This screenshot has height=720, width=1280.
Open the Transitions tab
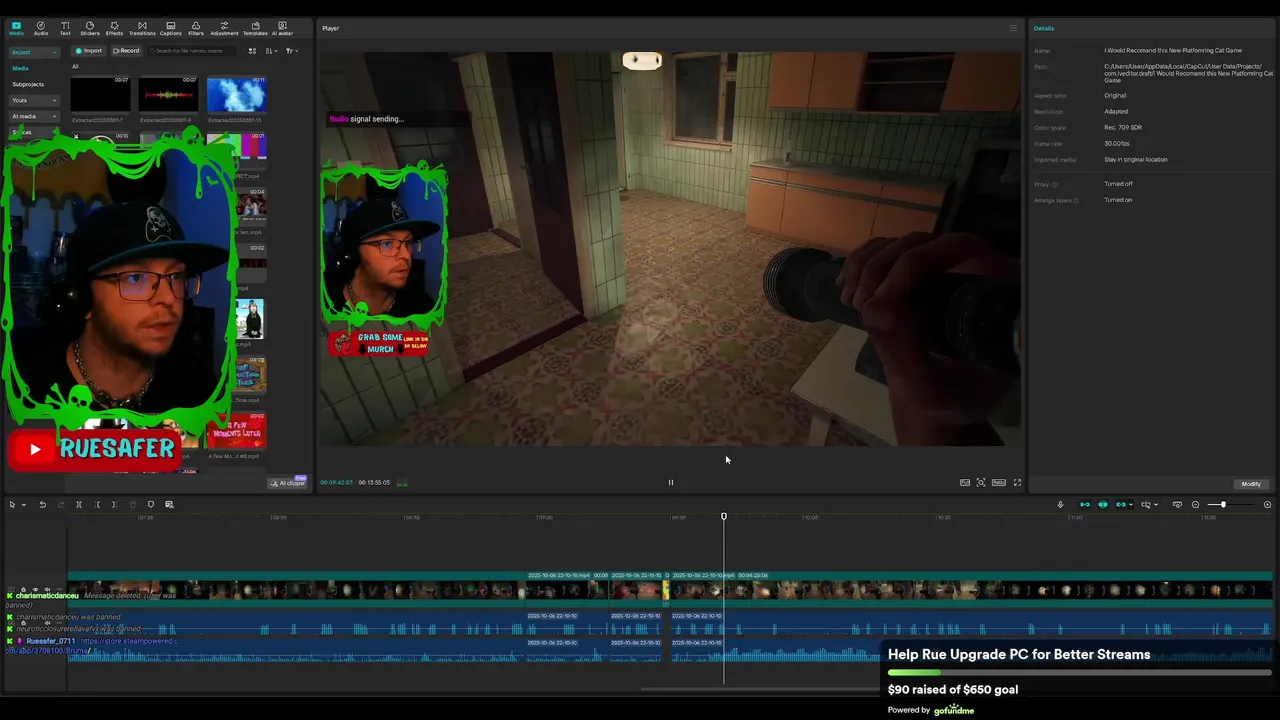click(142, 28)
